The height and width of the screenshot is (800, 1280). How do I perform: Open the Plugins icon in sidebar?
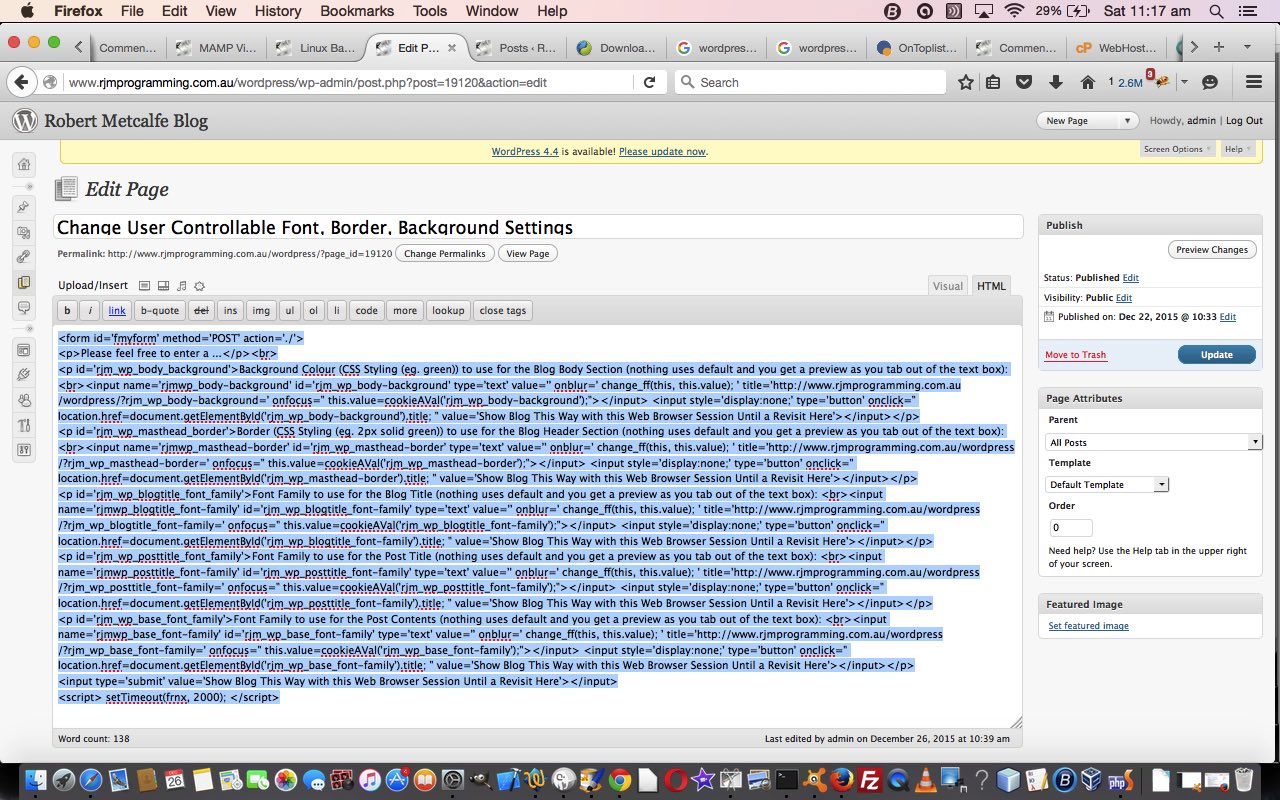click(24, 375)
